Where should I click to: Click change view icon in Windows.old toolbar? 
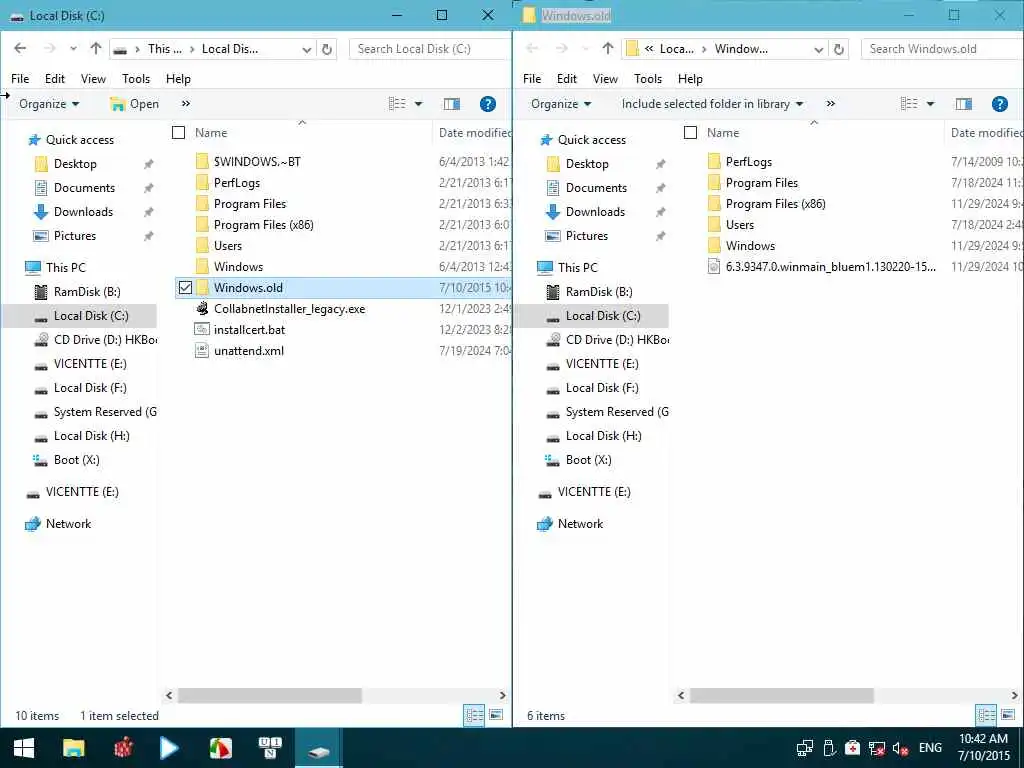[909, 104]
